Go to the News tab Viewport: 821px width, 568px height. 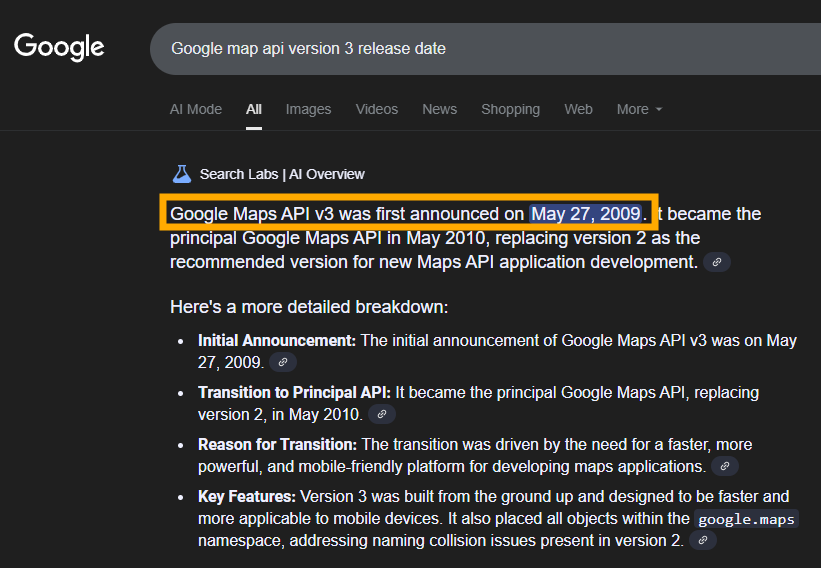(440, 109)
